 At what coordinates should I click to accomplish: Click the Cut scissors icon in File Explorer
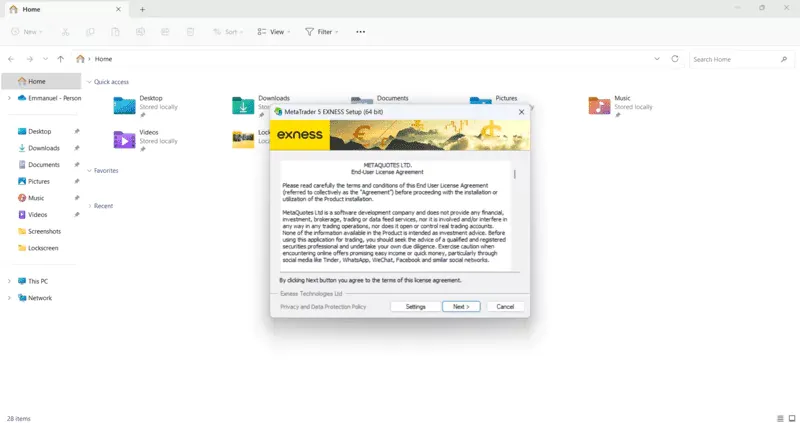click(x=65, y=32)
